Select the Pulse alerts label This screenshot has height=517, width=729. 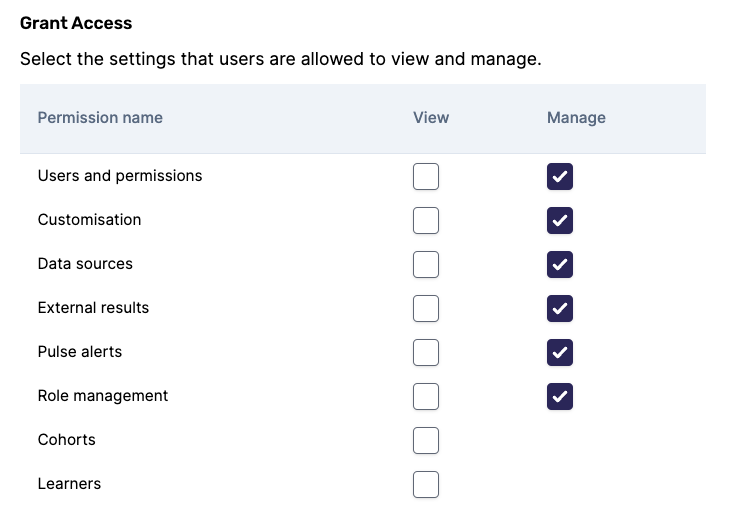click(80, 351)
